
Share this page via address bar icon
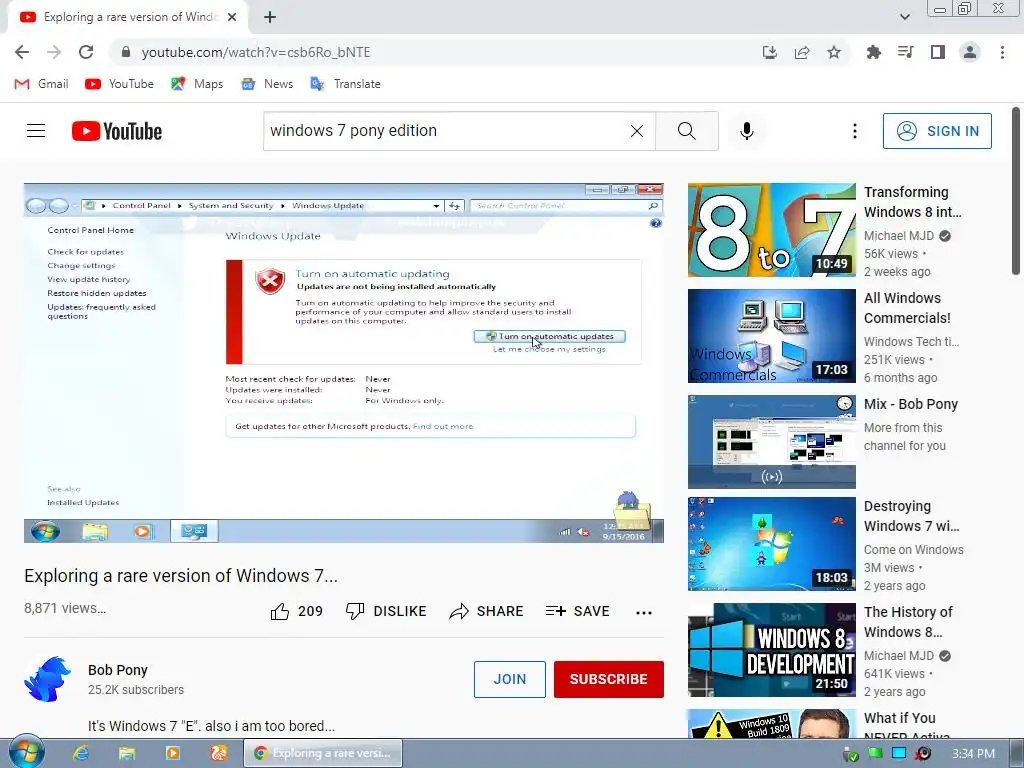pos(802,52)
